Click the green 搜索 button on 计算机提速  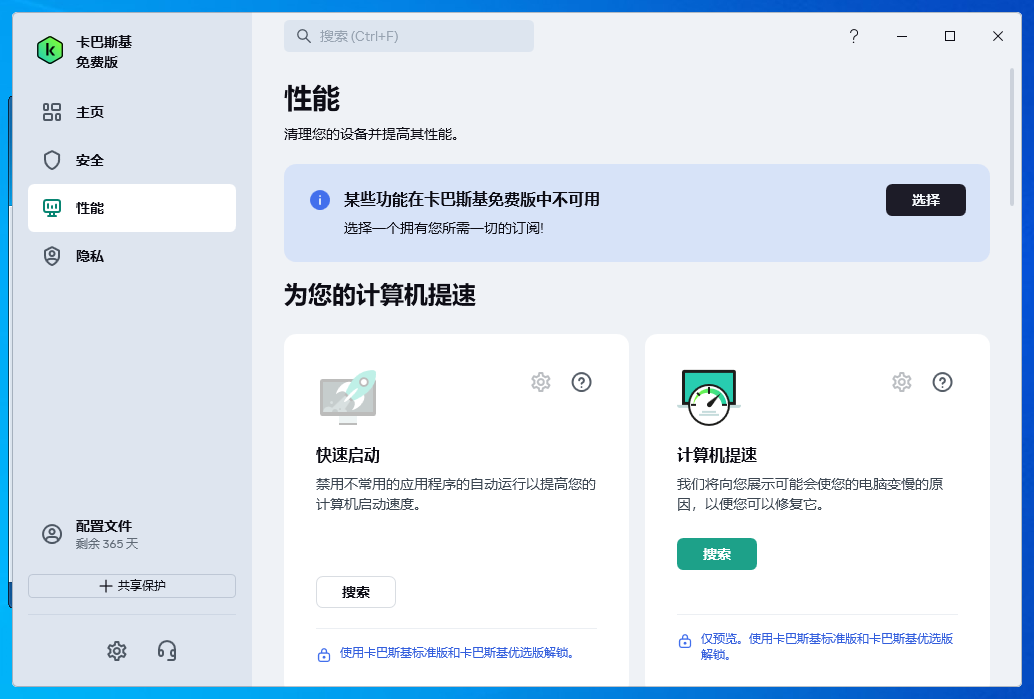pyautogui.click(x=717, y=551)
